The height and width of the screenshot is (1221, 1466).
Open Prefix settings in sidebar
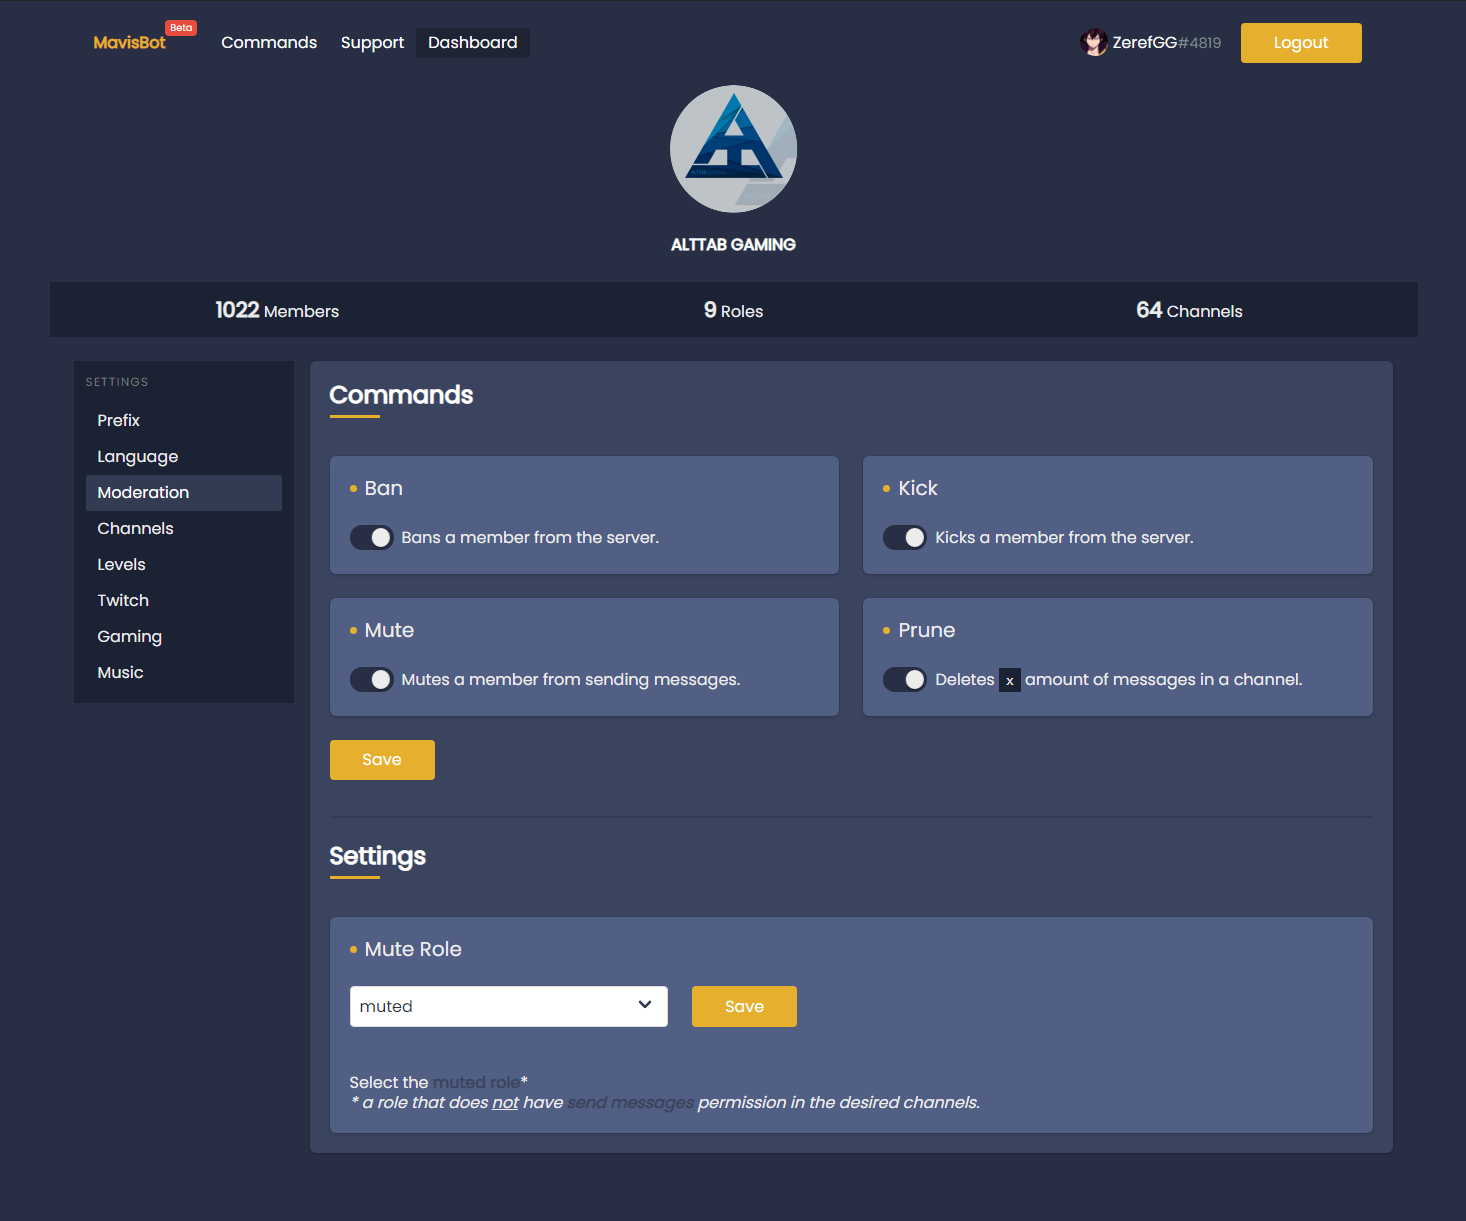coord(118,421)
